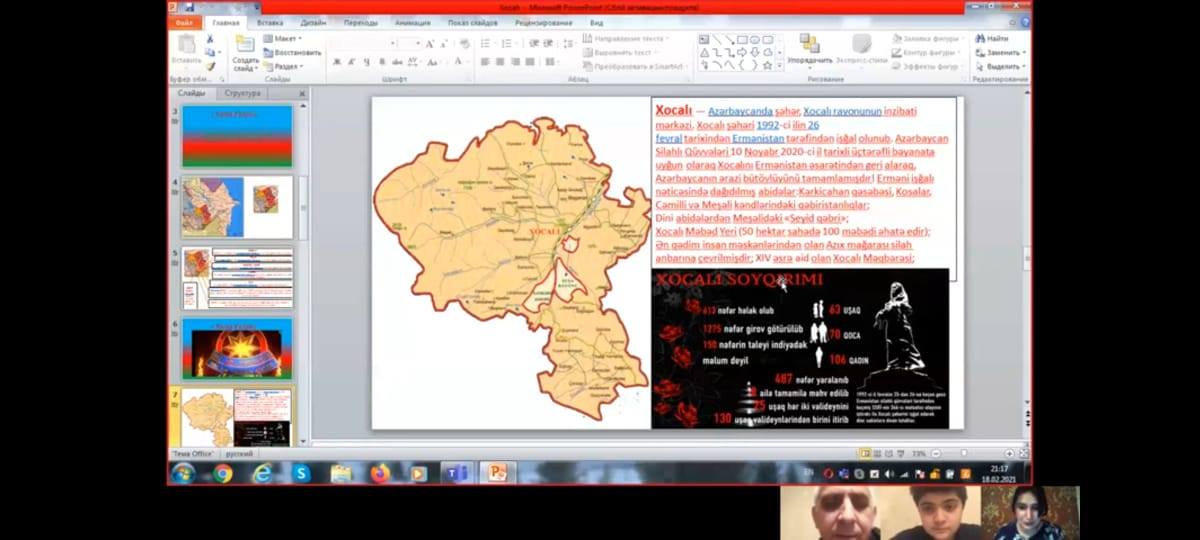Toggle italic К formatting
Viewport: 1200px width, 540px height.
pos(352,62)
